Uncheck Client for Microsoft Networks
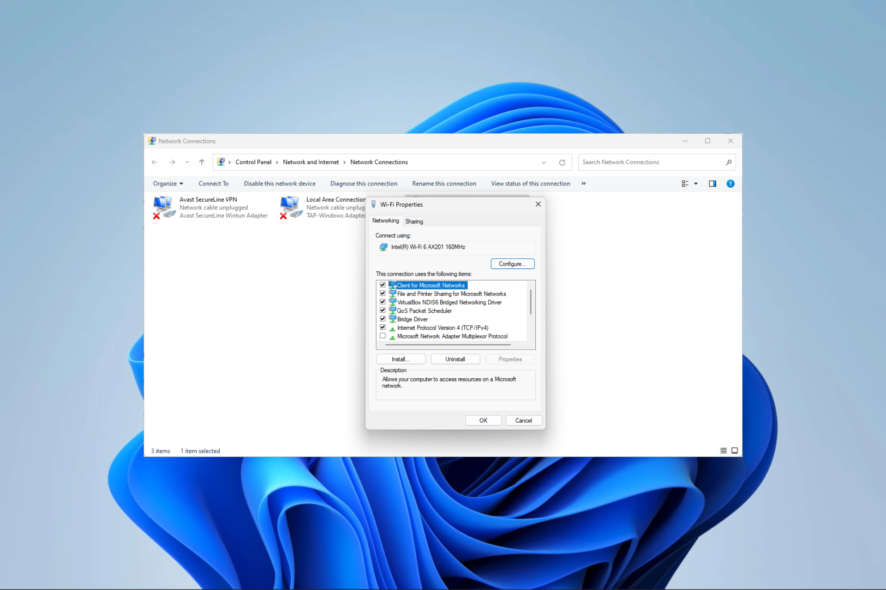This screenshot has width=886, height=590. pos(383,285)
